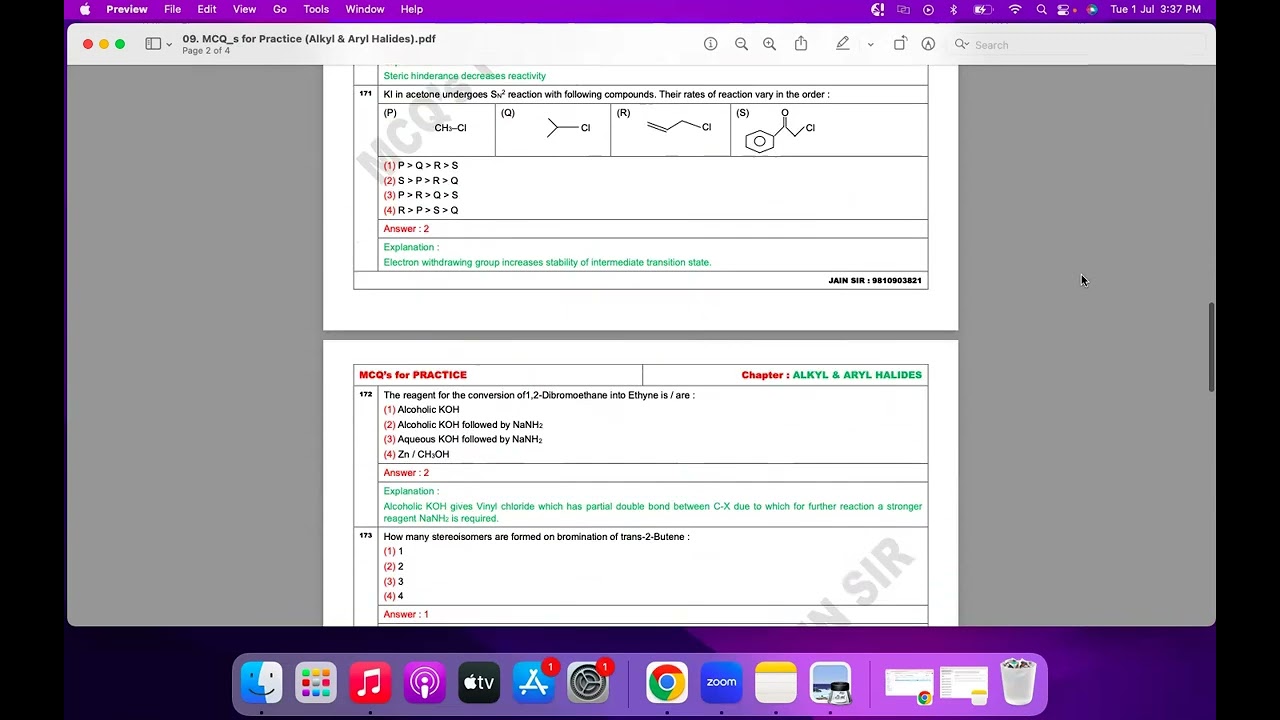Click option '(4) Zn / CH3OH'

coord(417,454)
